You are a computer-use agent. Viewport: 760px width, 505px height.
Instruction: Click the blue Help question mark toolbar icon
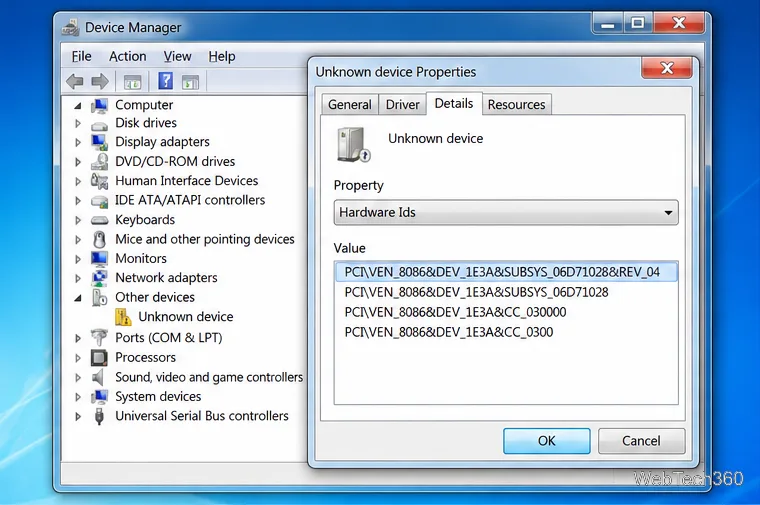click(165, 81)
